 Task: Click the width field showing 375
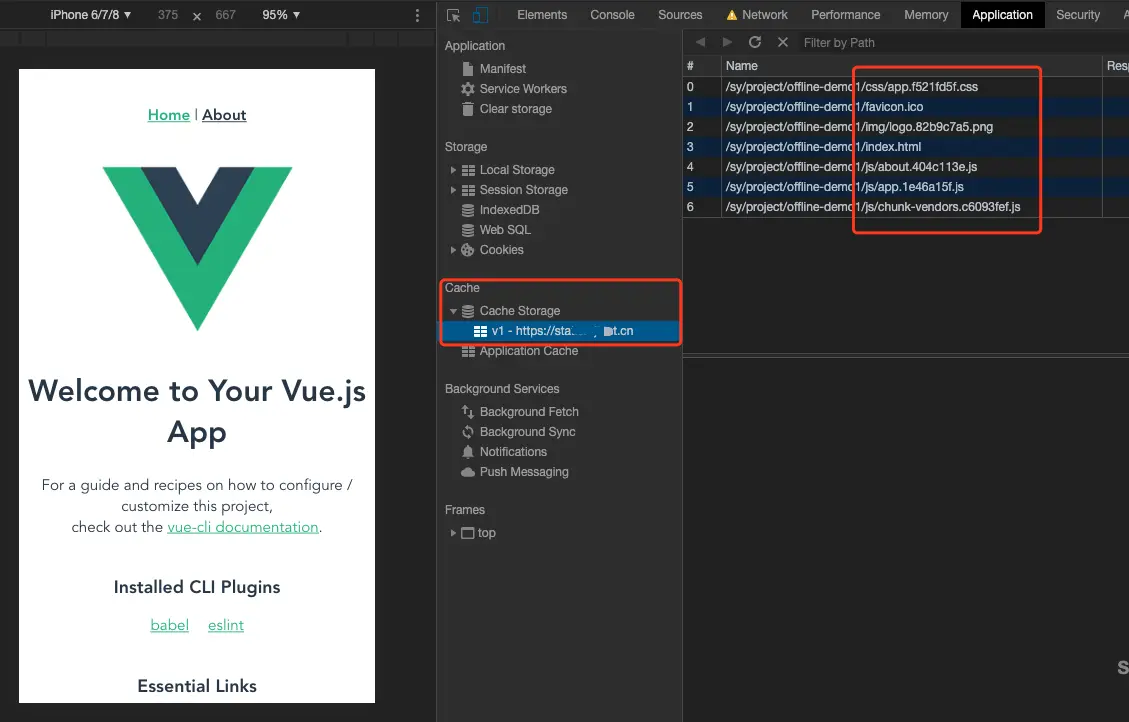(x=168, y=14)
